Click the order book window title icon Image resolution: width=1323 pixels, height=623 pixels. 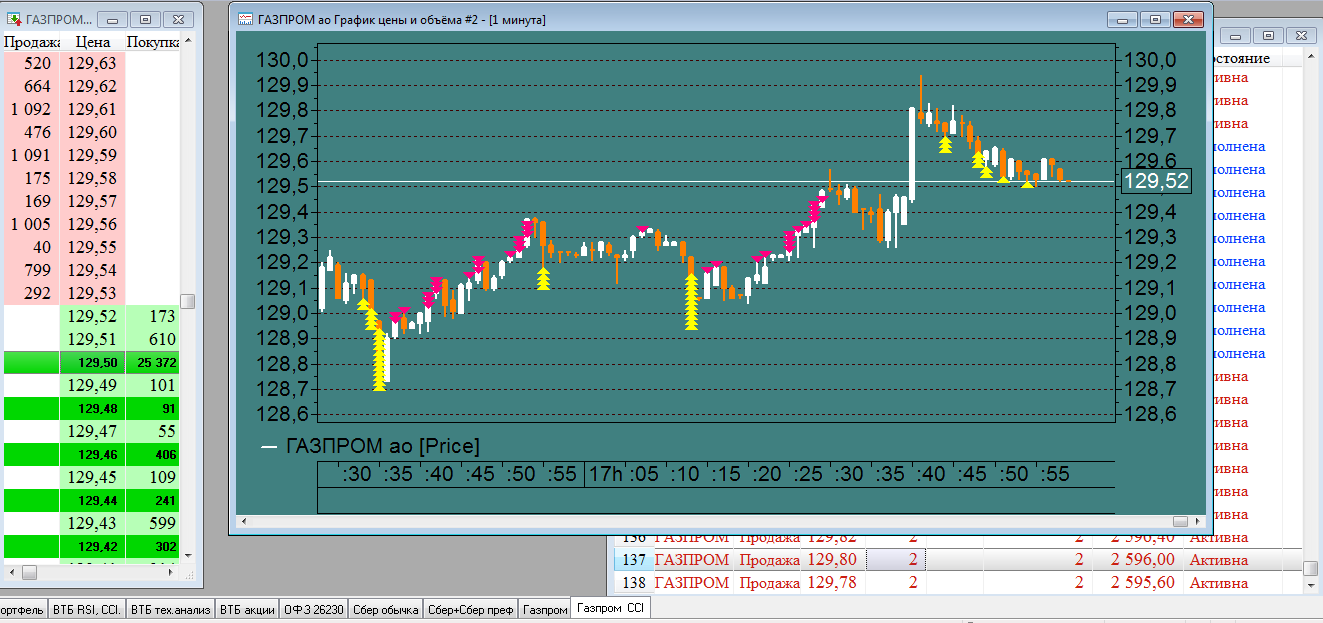(x=14, y=20)
